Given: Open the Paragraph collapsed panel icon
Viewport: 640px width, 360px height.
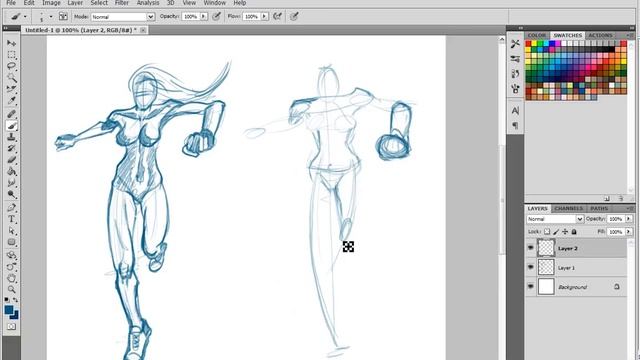Looking at the screenshot, I should [515, 125].
